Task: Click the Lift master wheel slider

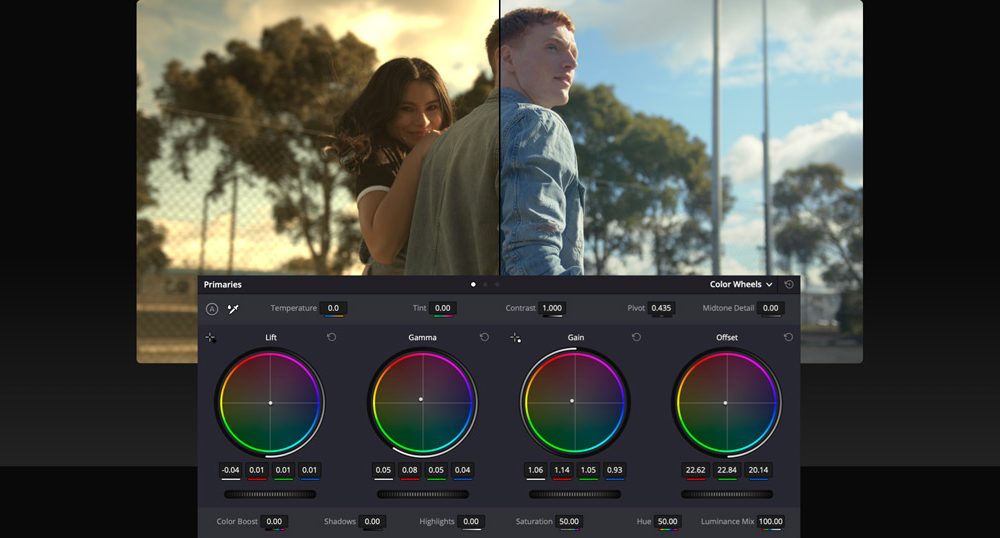Action: pyautogui.click(x=270, y=494)
